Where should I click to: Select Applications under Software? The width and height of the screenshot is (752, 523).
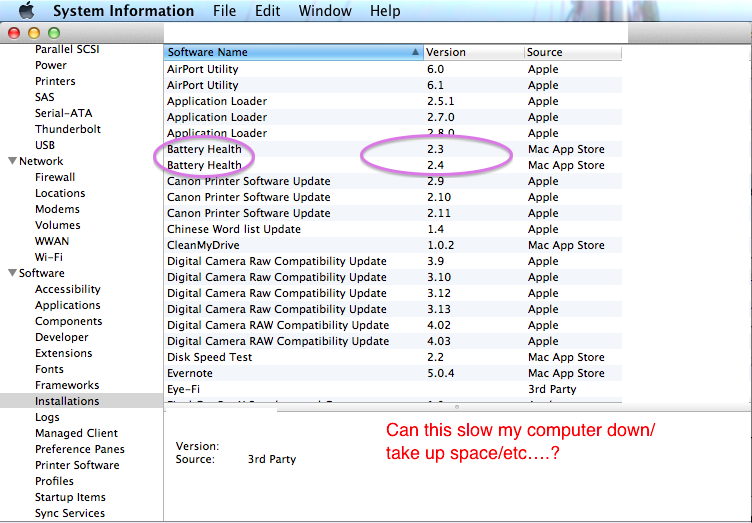point(68,305)
